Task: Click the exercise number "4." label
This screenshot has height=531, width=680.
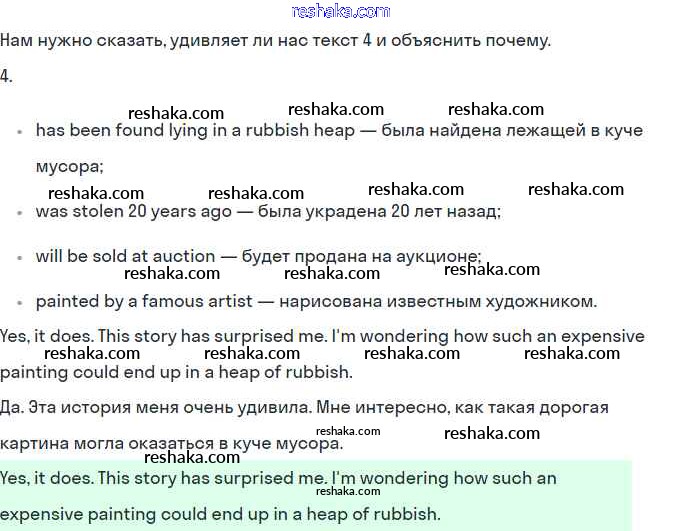Action: pyautogui.click(x=7, y=77)
